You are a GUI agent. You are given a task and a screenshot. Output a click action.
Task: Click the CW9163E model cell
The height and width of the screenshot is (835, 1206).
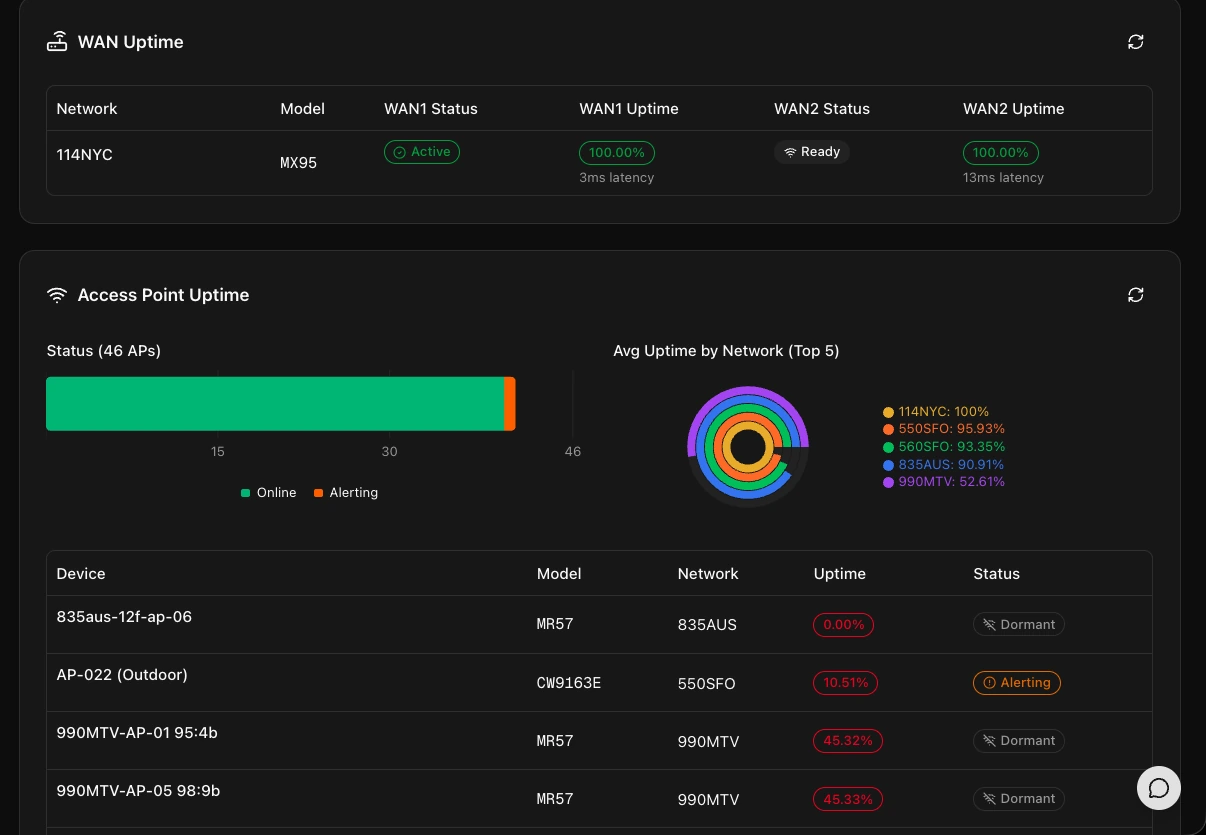569,684
